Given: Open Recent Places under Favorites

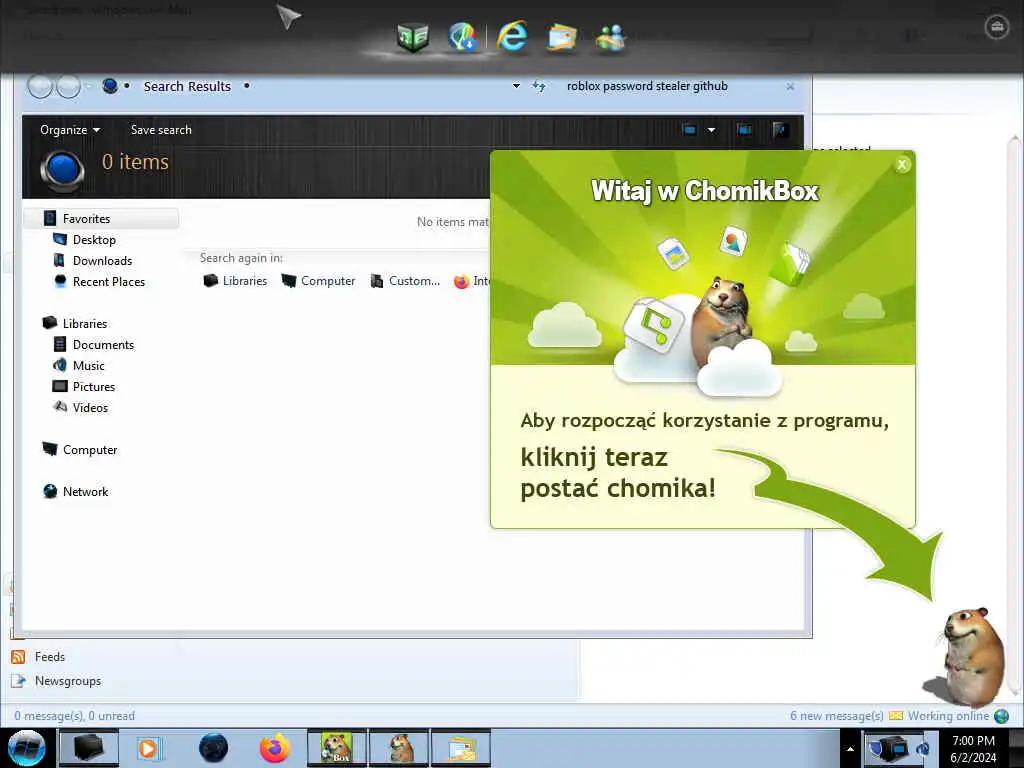Looking at the screenshot, I should coord(108,281).
